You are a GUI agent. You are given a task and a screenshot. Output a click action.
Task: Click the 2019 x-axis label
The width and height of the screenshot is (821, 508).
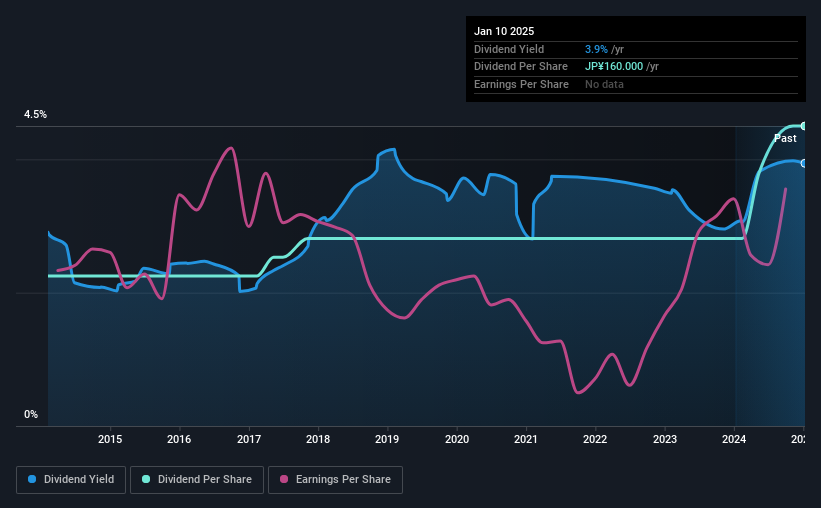pyautogui.click(x=387, y=439)
